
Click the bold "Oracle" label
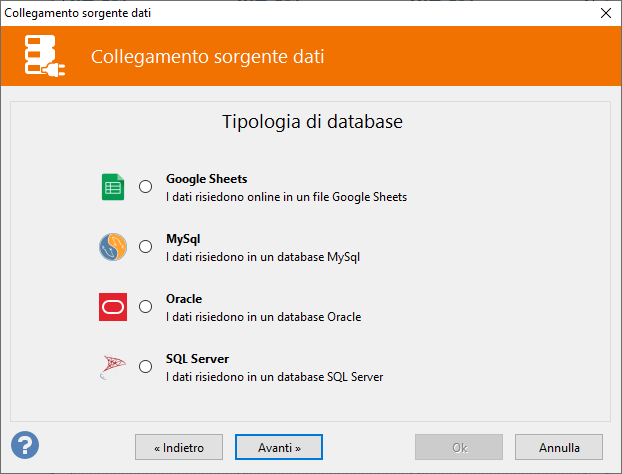[x=184, y=299]
